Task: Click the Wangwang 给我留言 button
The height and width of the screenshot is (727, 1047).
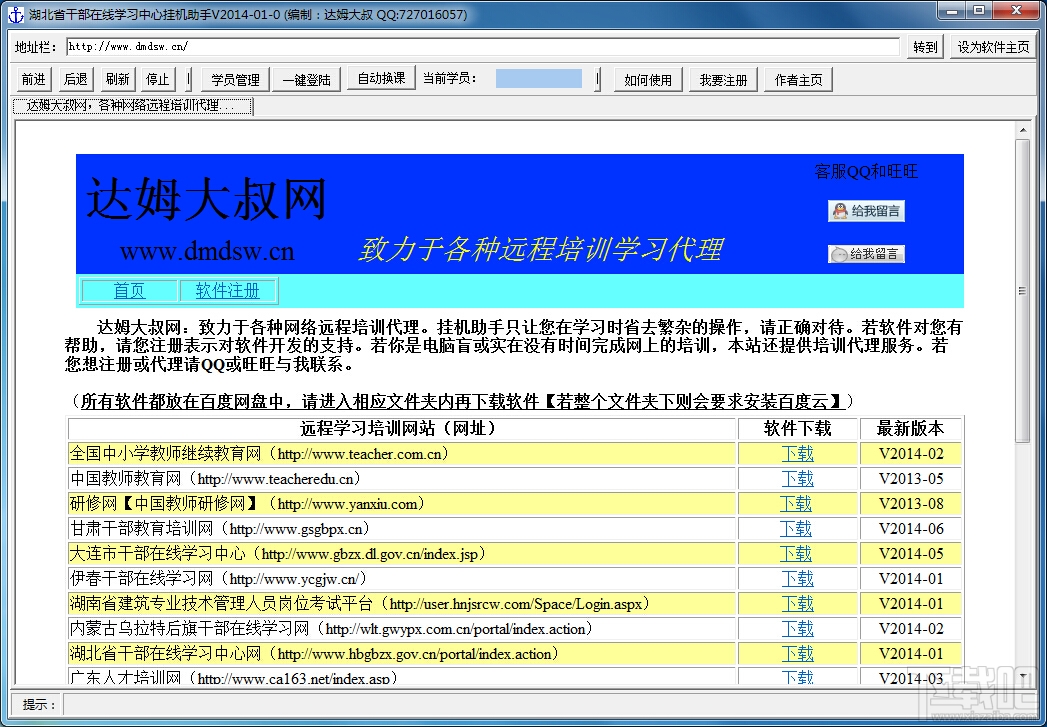Action: coord(866,254)
